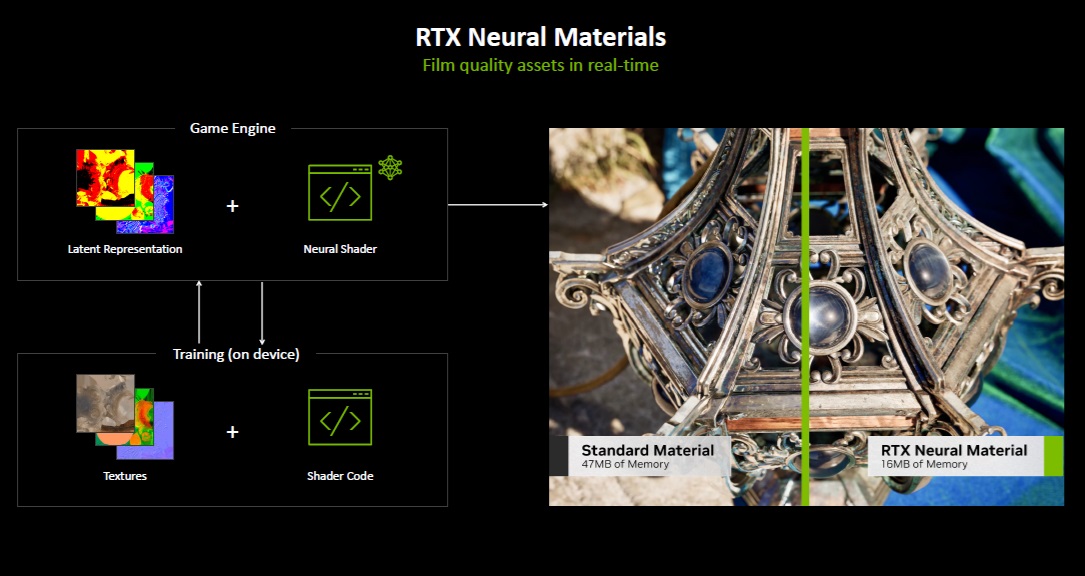Click the downward arrow between the boxes

click(262, 313)
